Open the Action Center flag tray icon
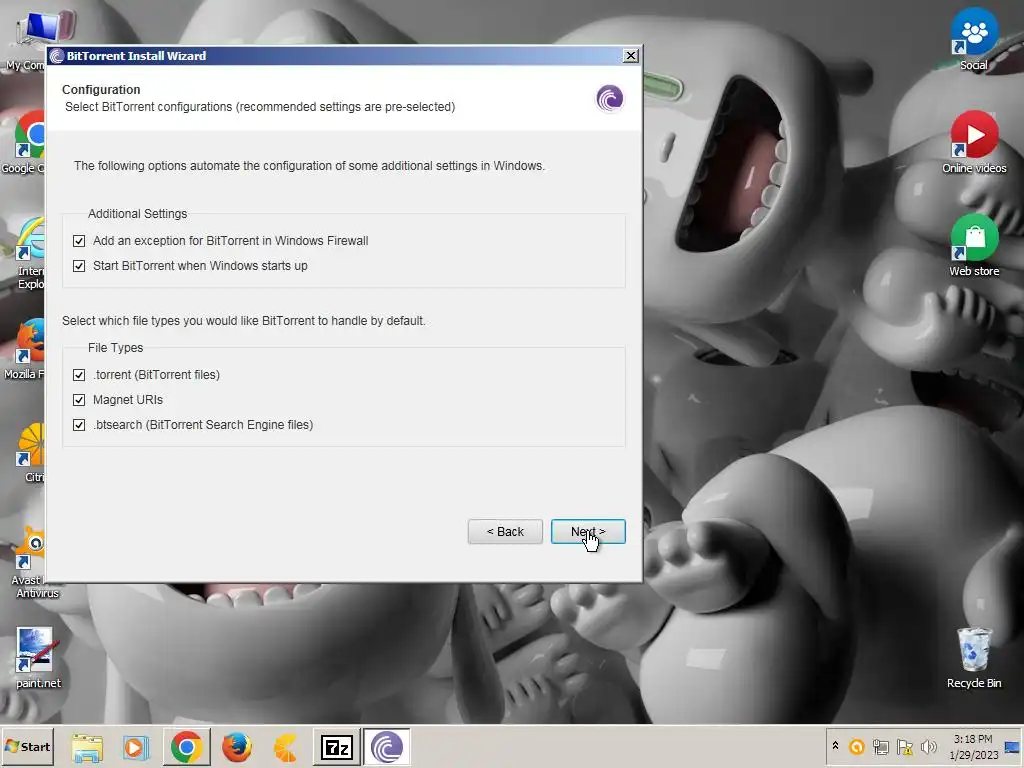This screenshot has width=1024, height=768. (x=904, y=746)
